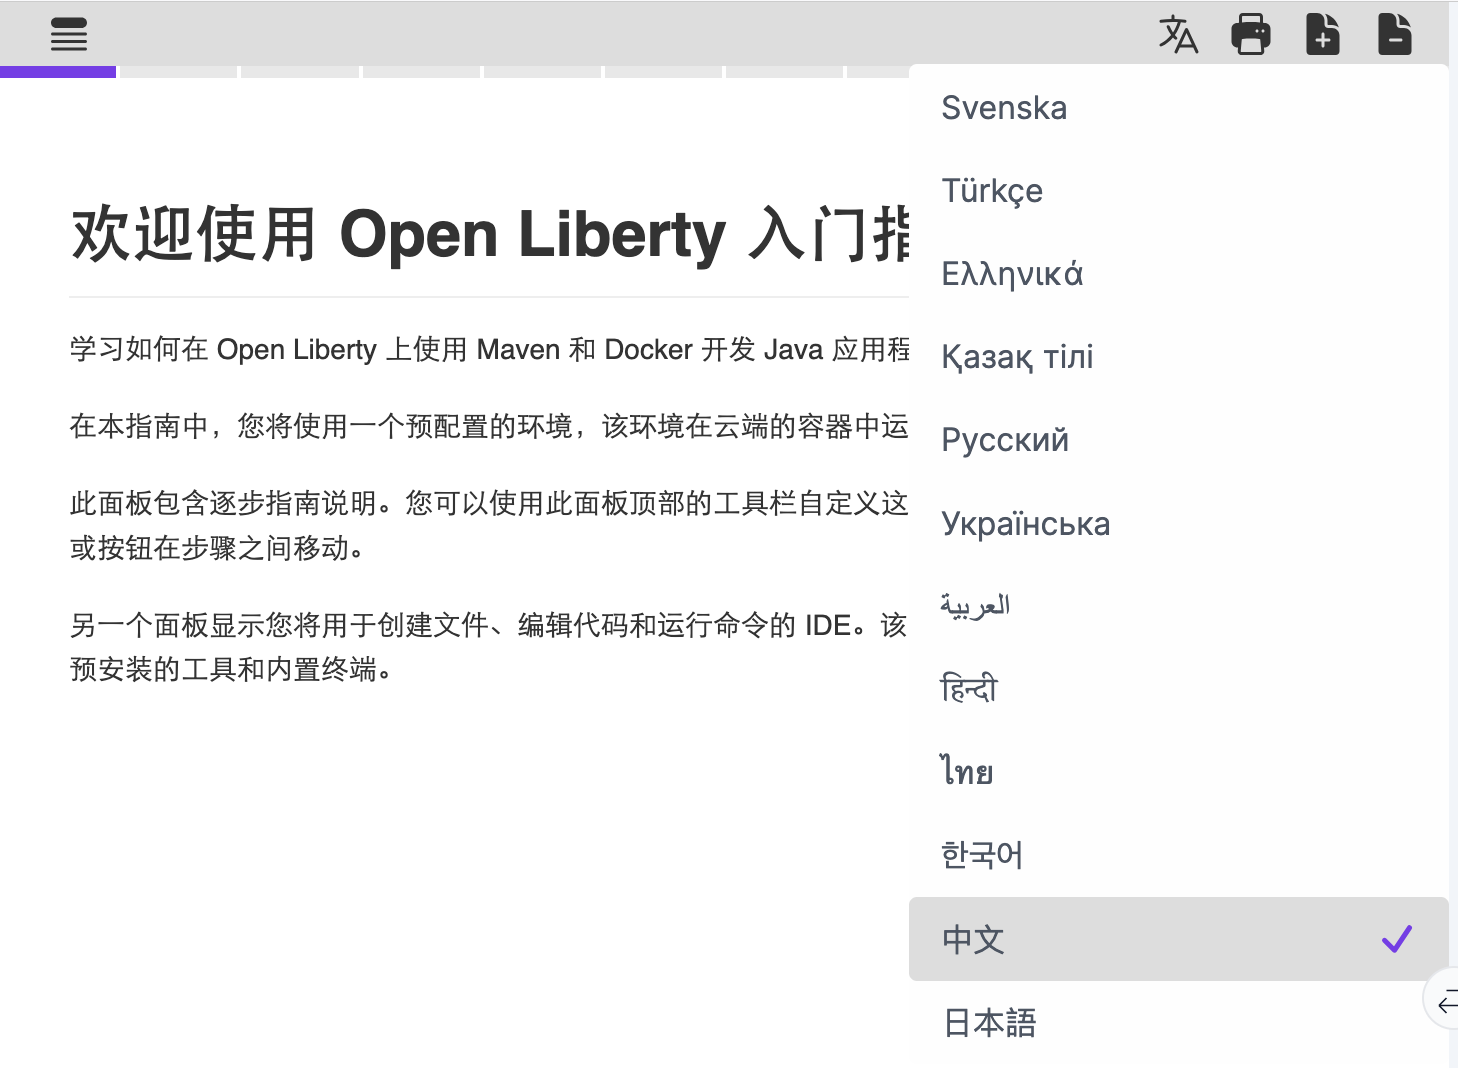Jump to the fifth progress step segment
Screen dimensions: 1458x1068
click(542, 71)
